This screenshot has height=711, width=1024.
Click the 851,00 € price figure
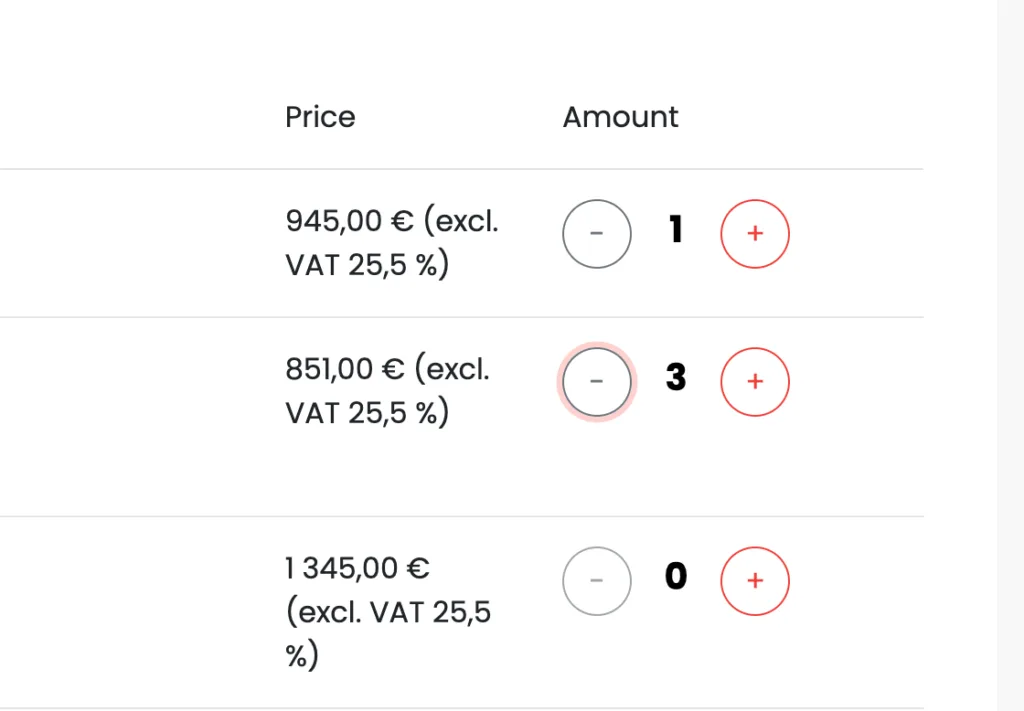click(343, 369)
